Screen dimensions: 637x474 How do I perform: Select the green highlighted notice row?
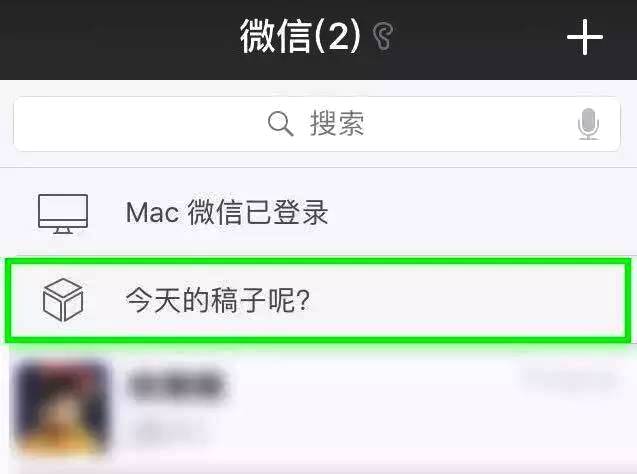tap(318, 300)
